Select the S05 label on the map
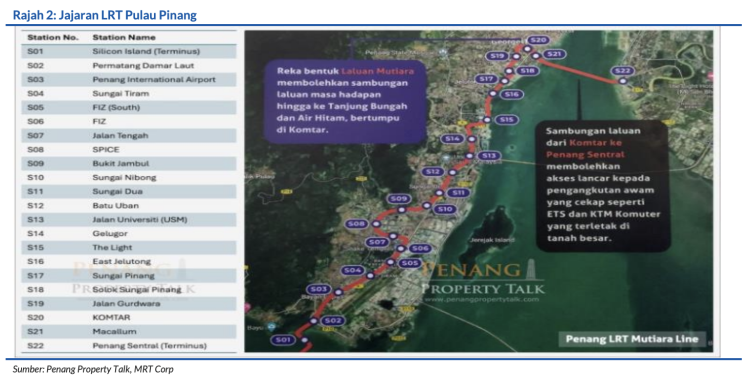 (x=410, y=263)
